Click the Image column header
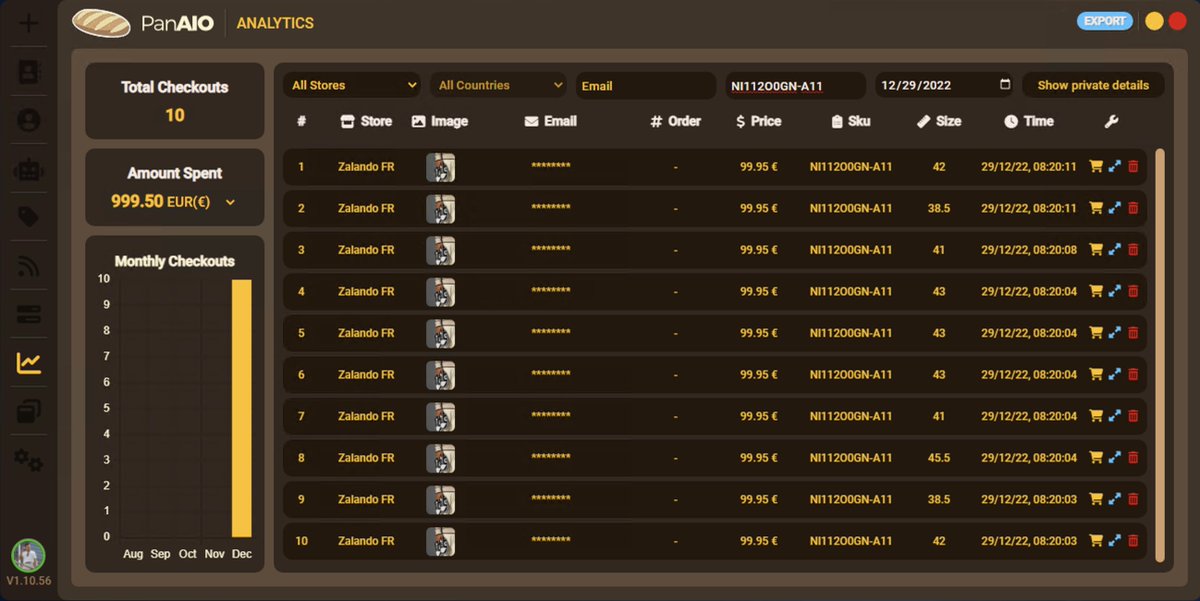This screenshot has width=1200, height=601. 440,121
